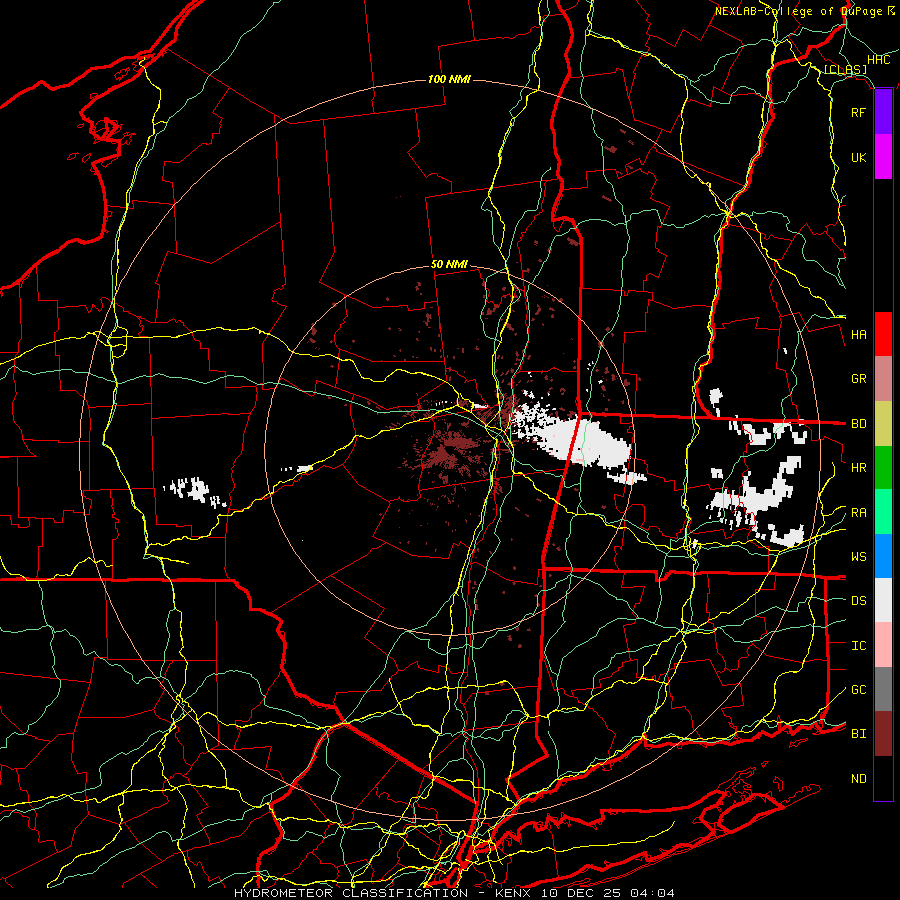Click the WS blue legend swatch
The width and height of the screenshot is (900, 900).
[x=883, y=556]
